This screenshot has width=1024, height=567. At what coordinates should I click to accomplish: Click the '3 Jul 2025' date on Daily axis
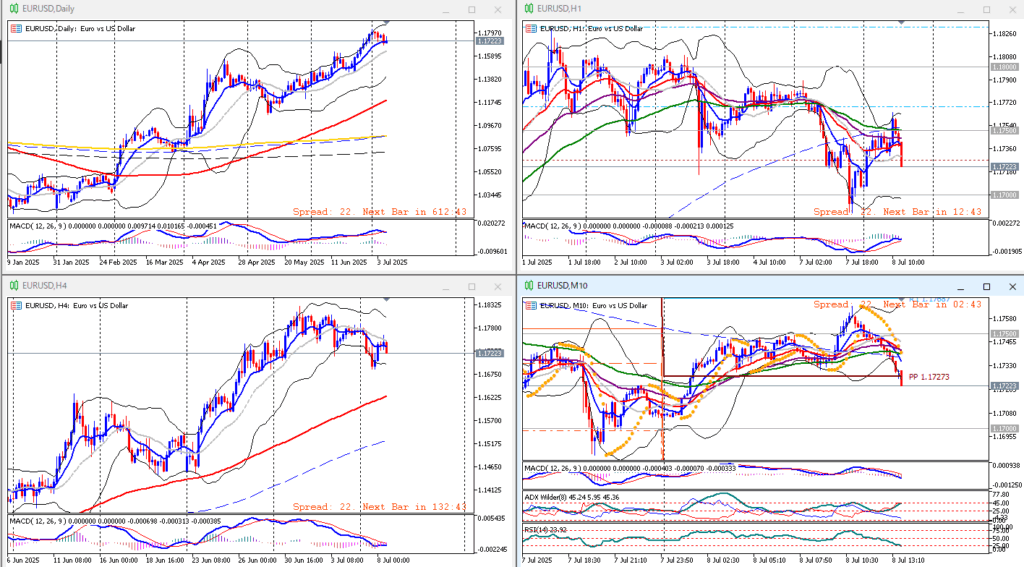391,263
